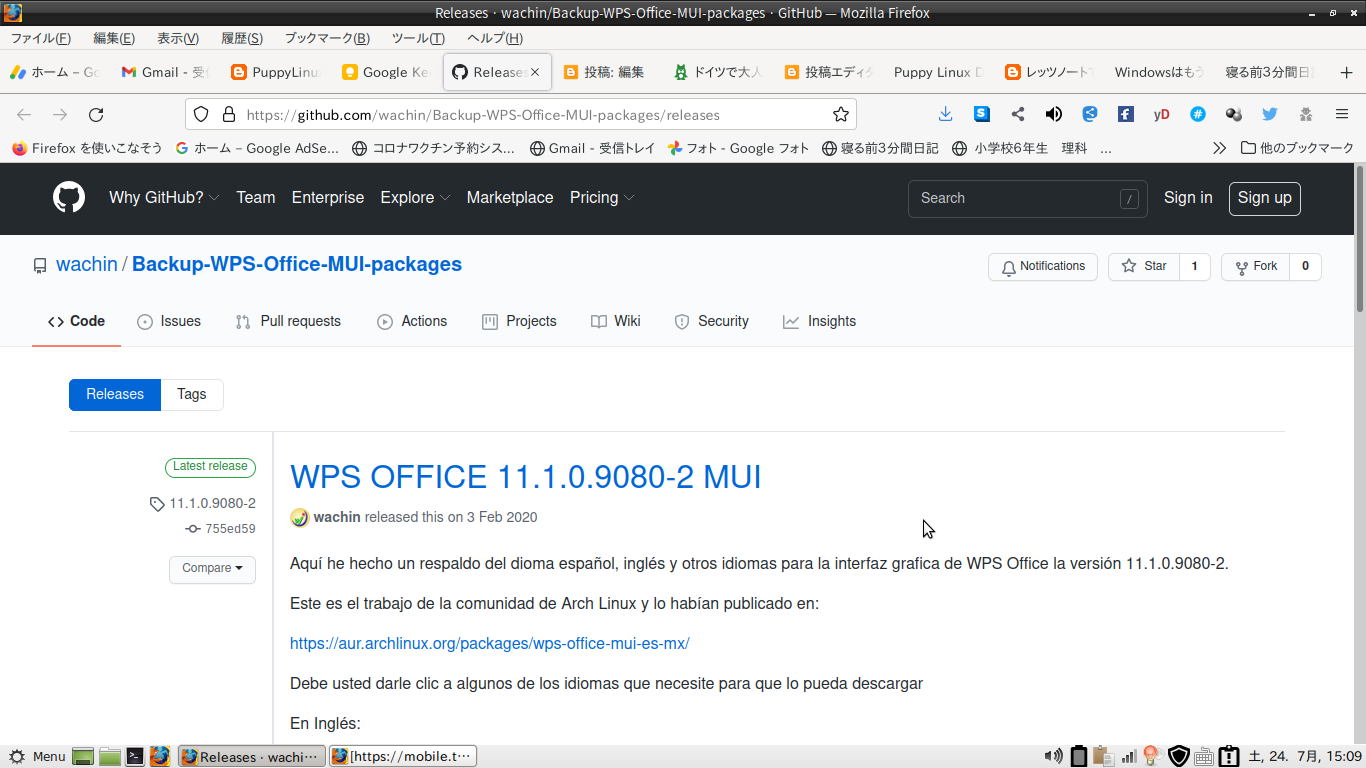
Task: Click volume icon in system tray
Action: point(1053,757)
